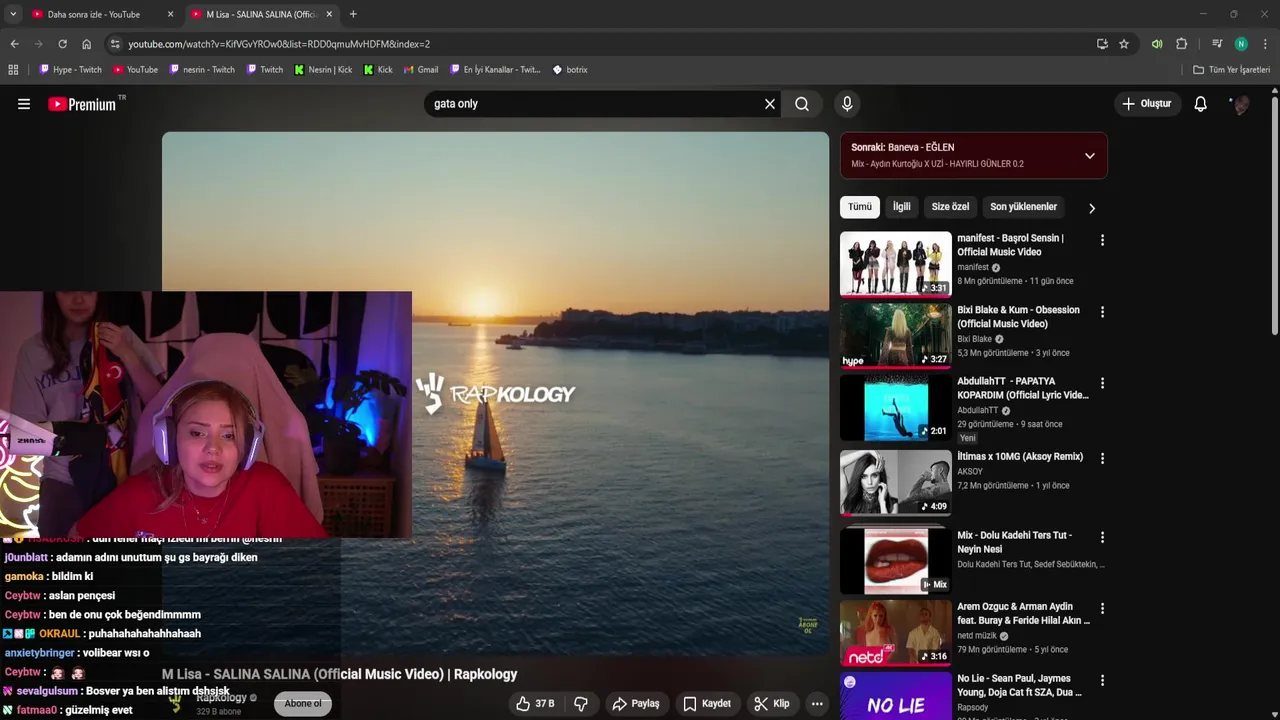Go back with browser back arrow
The height and width of the screenshot is (720, 1280).
tap(14, 44)
